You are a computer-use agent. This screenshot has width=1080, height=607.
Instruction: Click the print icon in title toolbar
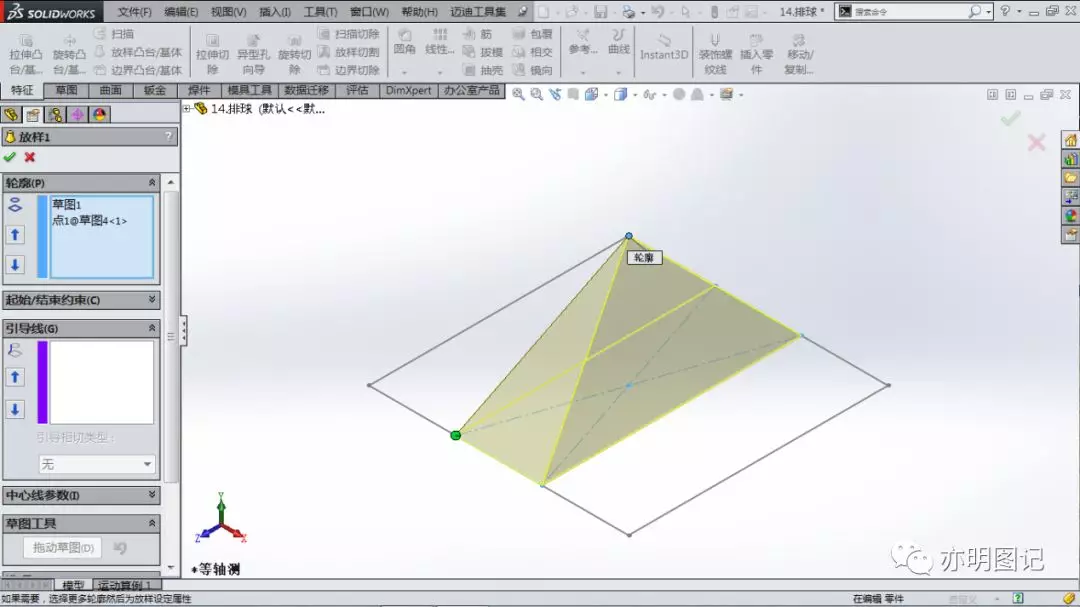click(627, 12)
